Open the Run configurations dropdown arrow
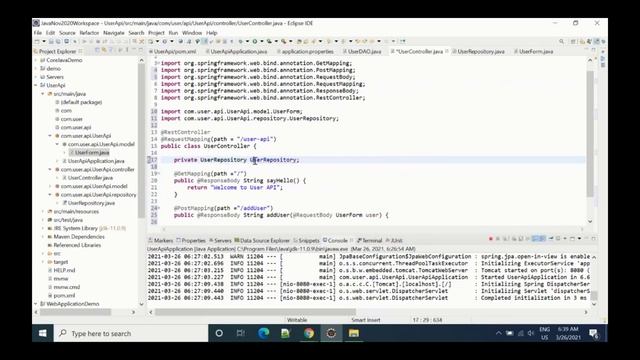 coord(262,41)
